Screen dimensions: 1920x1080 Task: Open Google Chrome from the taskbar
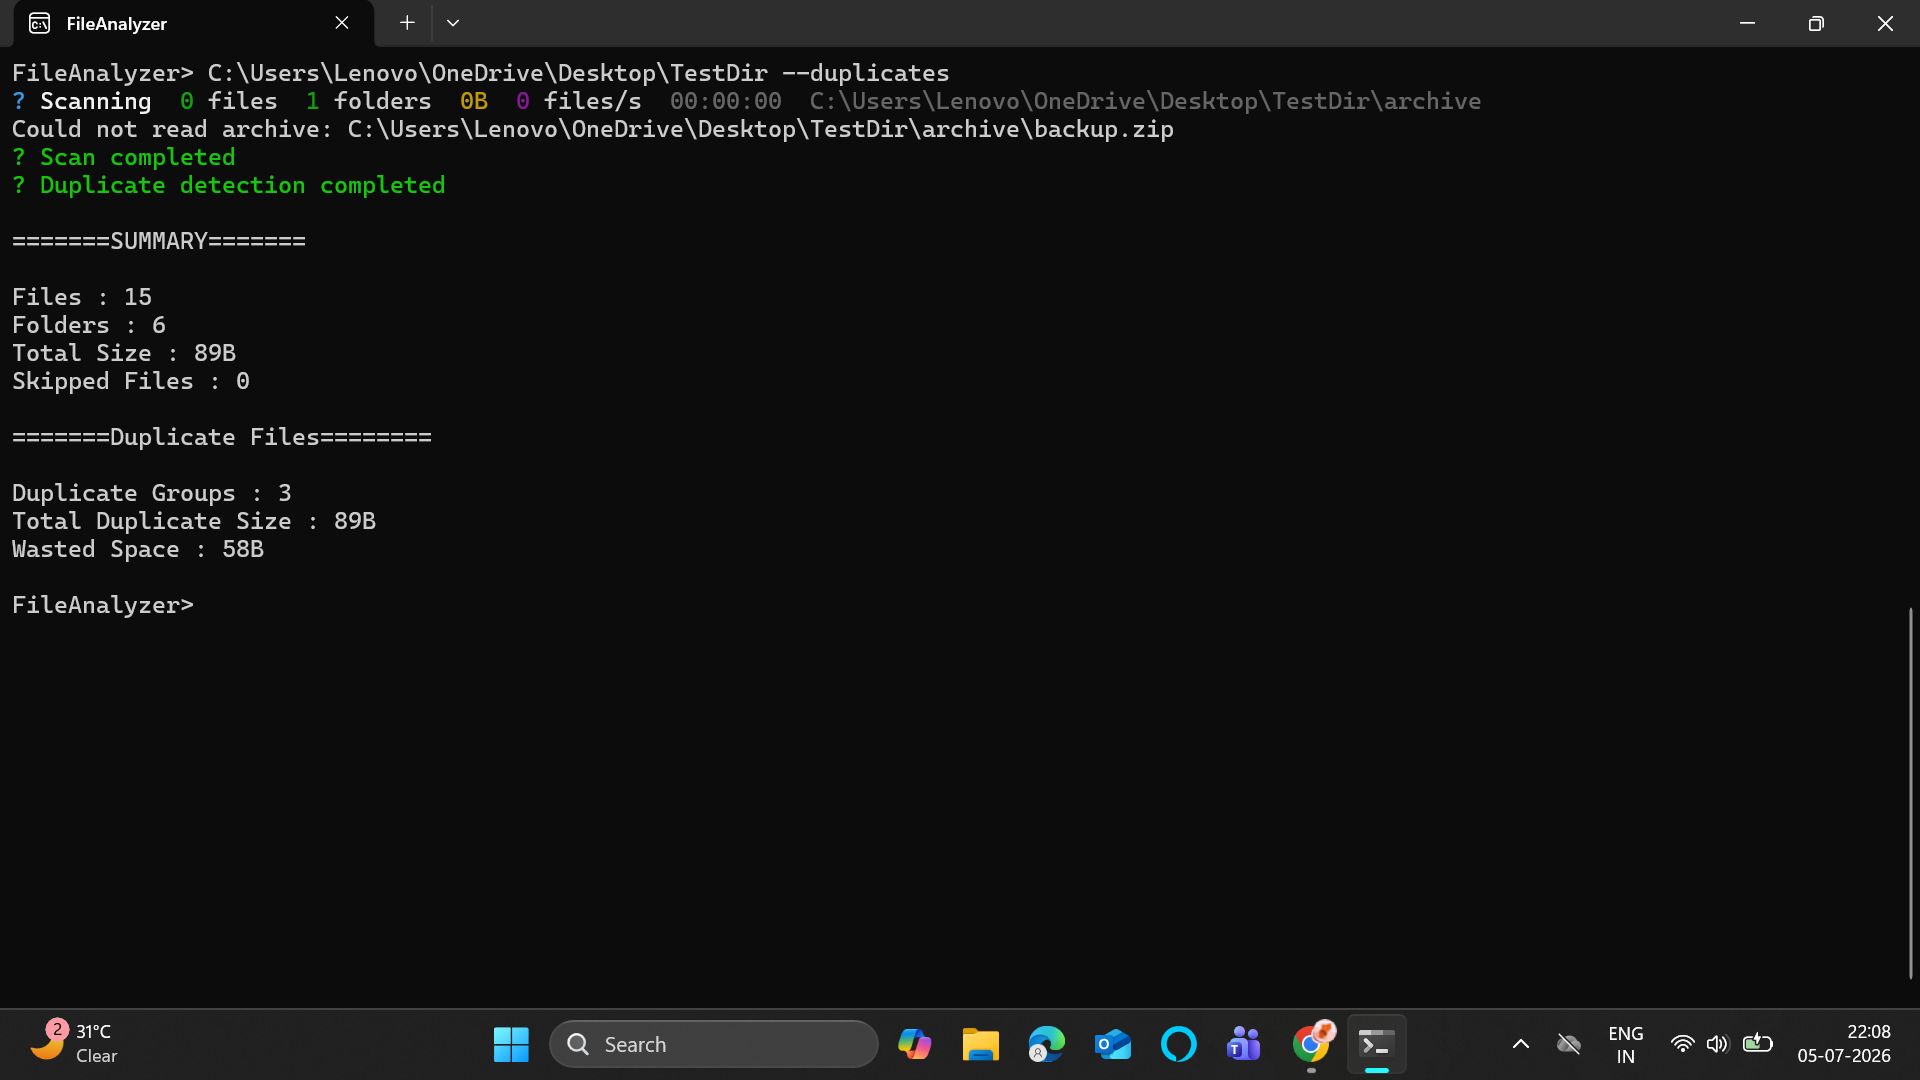click(x=1311, y=1044)
